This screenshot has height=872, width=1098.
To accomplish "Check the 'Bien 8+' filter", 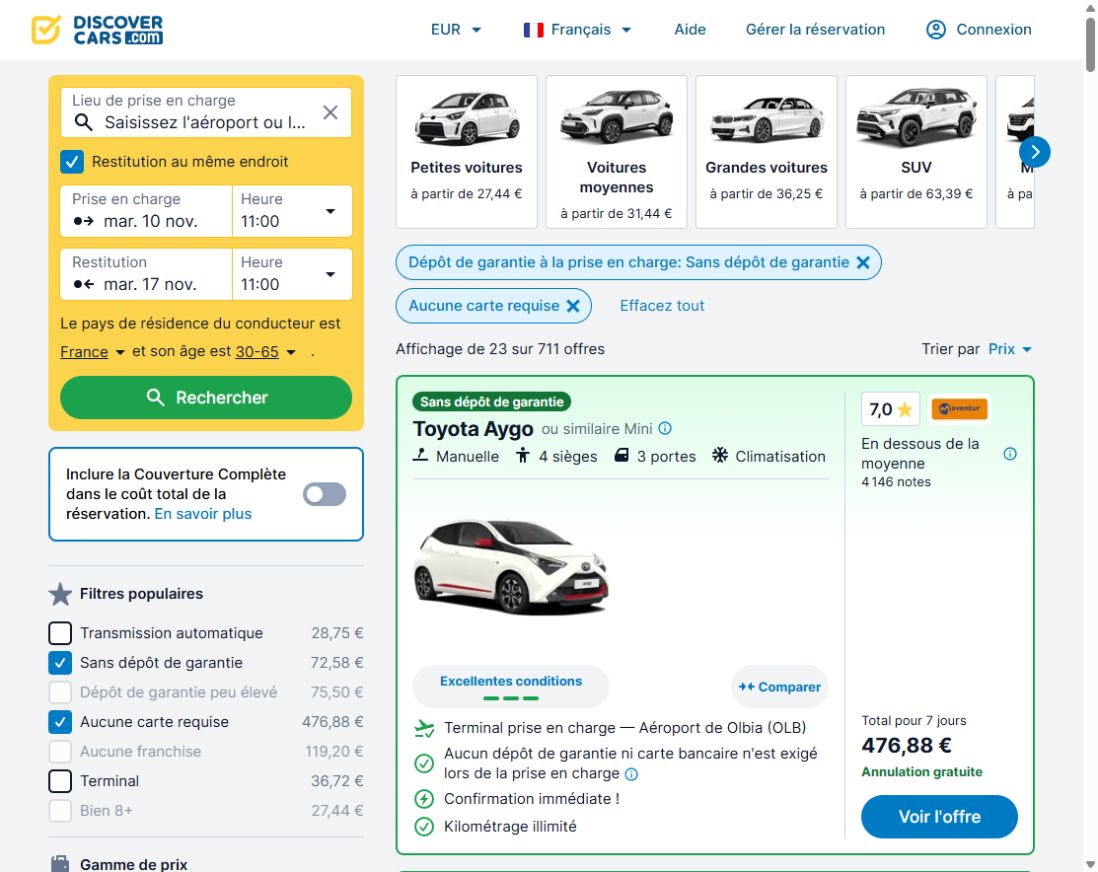I will 60,810.
